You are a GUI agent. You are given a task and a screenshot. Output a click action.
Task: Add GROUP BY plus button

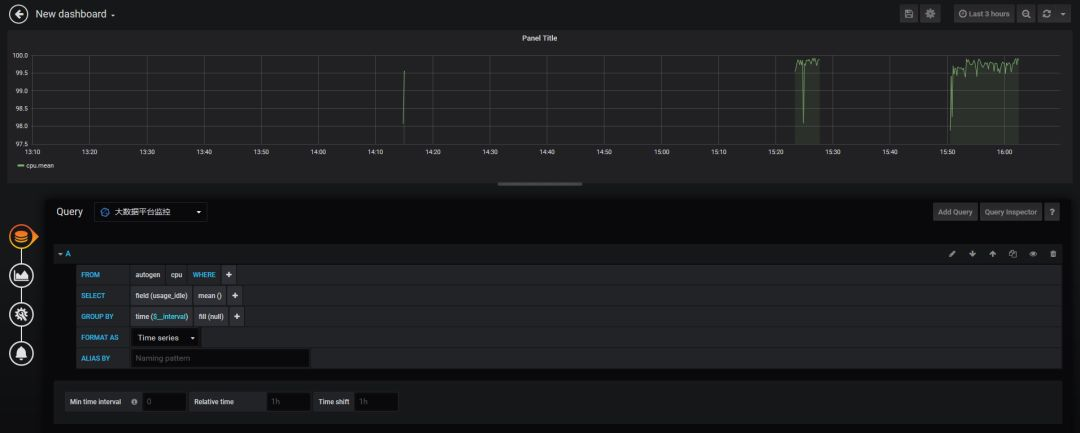(x=237, y=317)
